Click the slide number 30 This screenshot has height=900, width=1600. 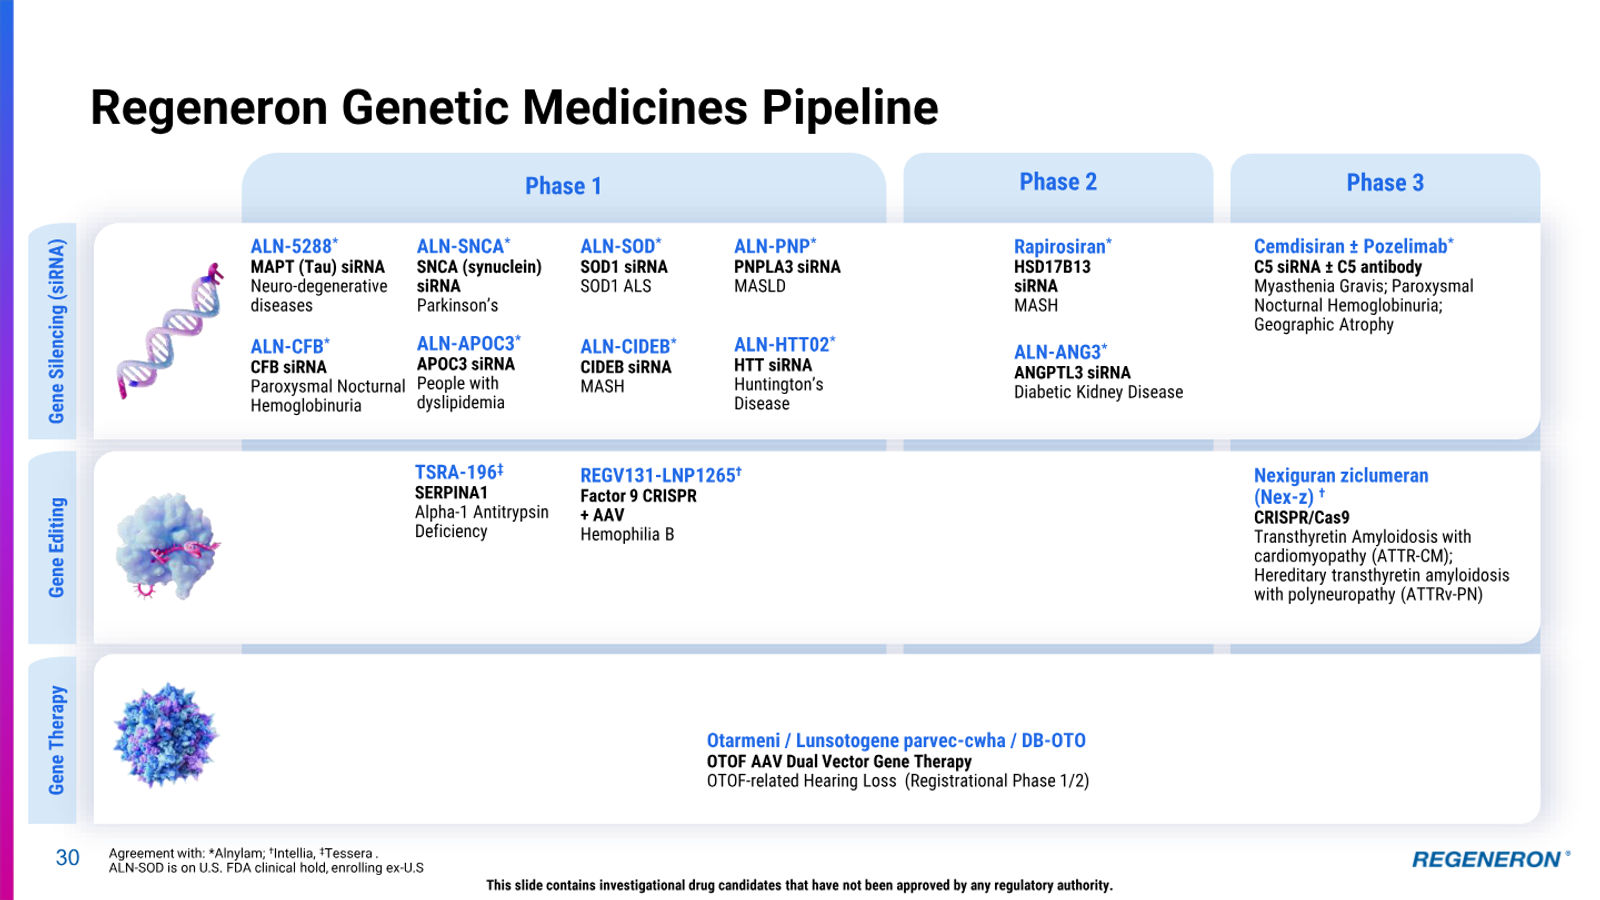click(67, 858)
